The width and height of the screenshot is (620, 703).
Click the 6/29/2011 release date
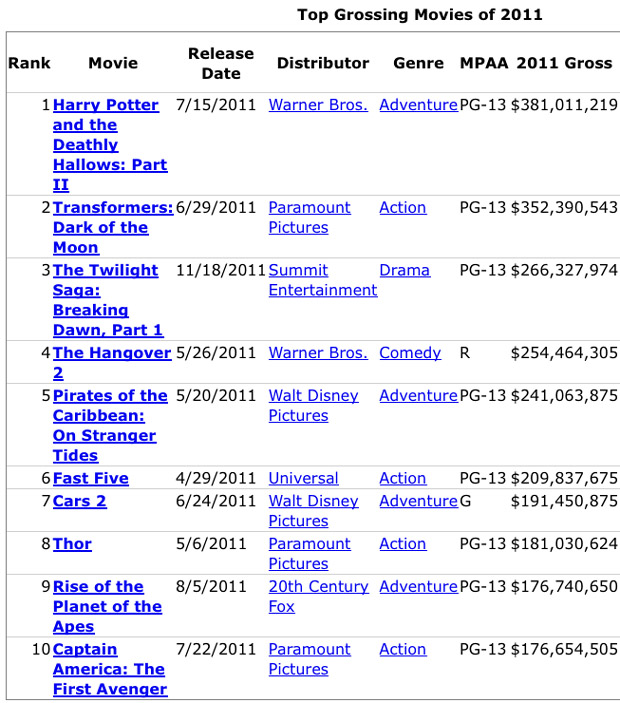[x=216, y=208]
